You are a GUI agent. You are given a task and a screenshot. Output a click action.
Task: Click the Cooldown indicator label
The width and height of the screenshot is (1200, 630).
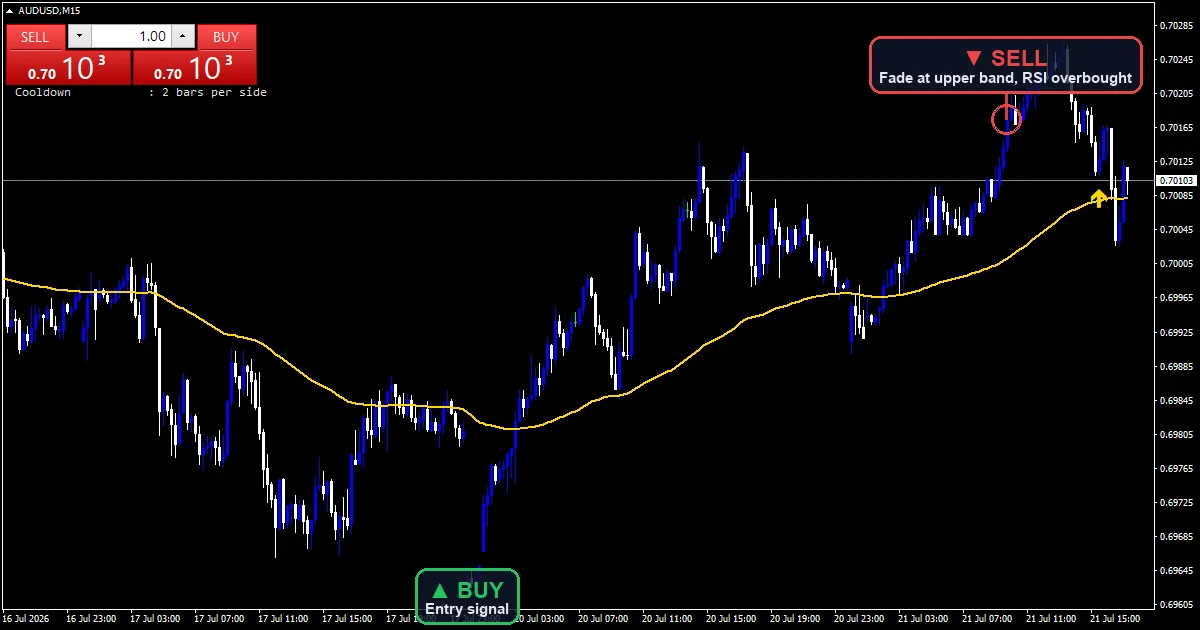click(x=43, y=92)
